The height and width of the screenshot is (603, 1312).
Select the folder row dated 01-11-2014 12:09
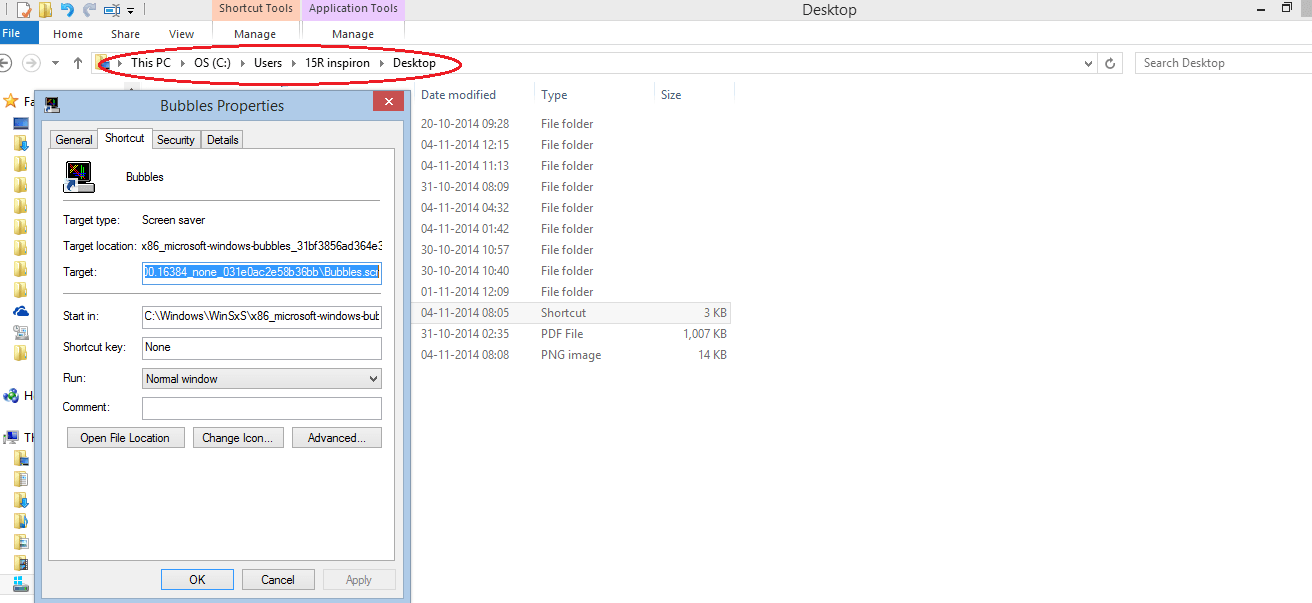(x=573, y=292)
